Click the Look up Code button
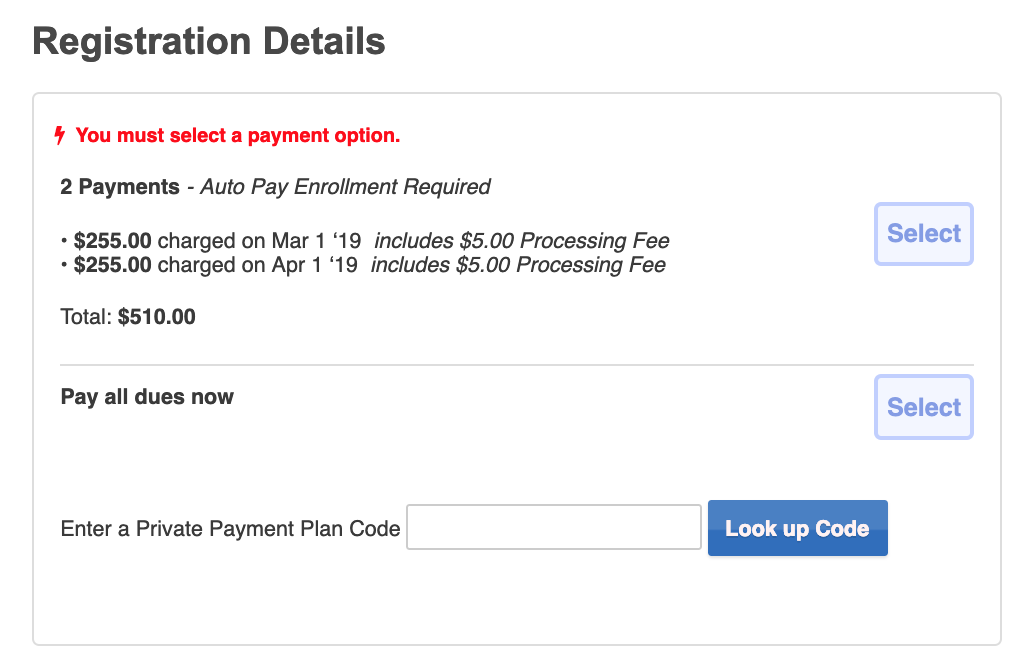 (x=797, y=528)
